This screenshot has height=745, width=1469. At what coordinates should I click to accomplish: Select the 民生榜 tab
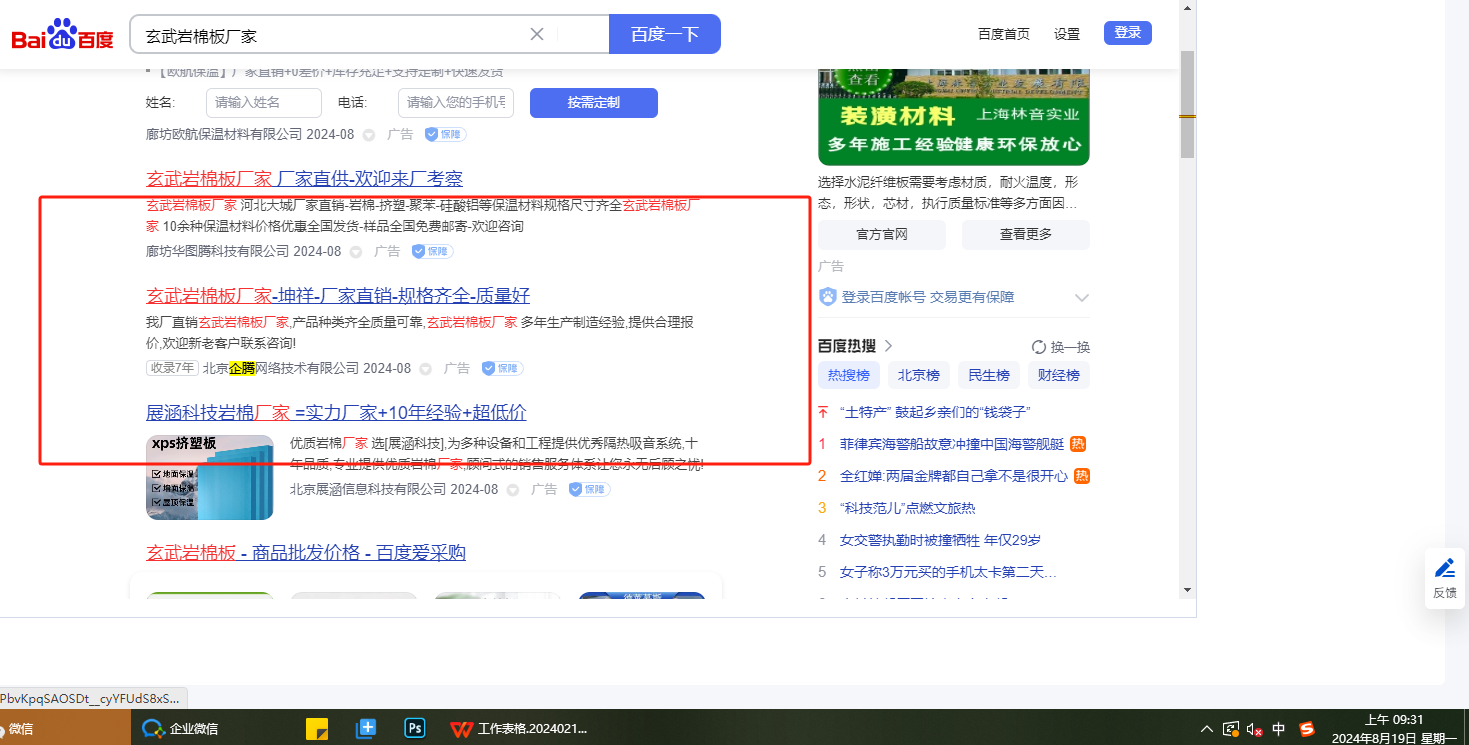coord(988,375)
